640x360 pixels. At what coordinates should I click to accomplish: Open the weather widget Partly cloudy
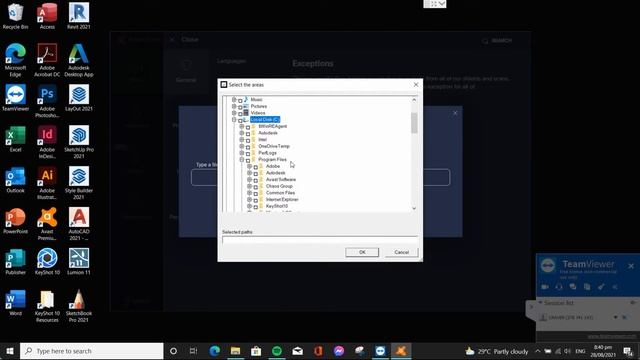(x=497, y=351)
